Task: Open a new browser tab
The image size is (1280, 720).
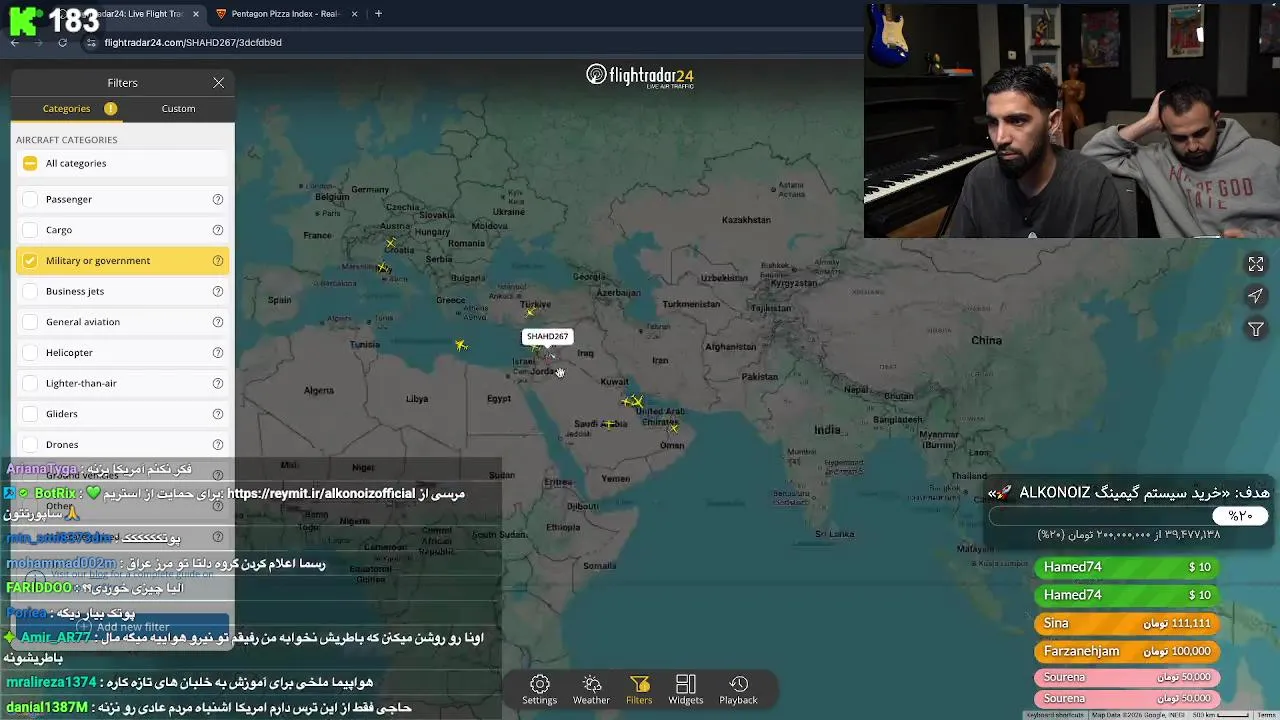Action: pos(378,14)
